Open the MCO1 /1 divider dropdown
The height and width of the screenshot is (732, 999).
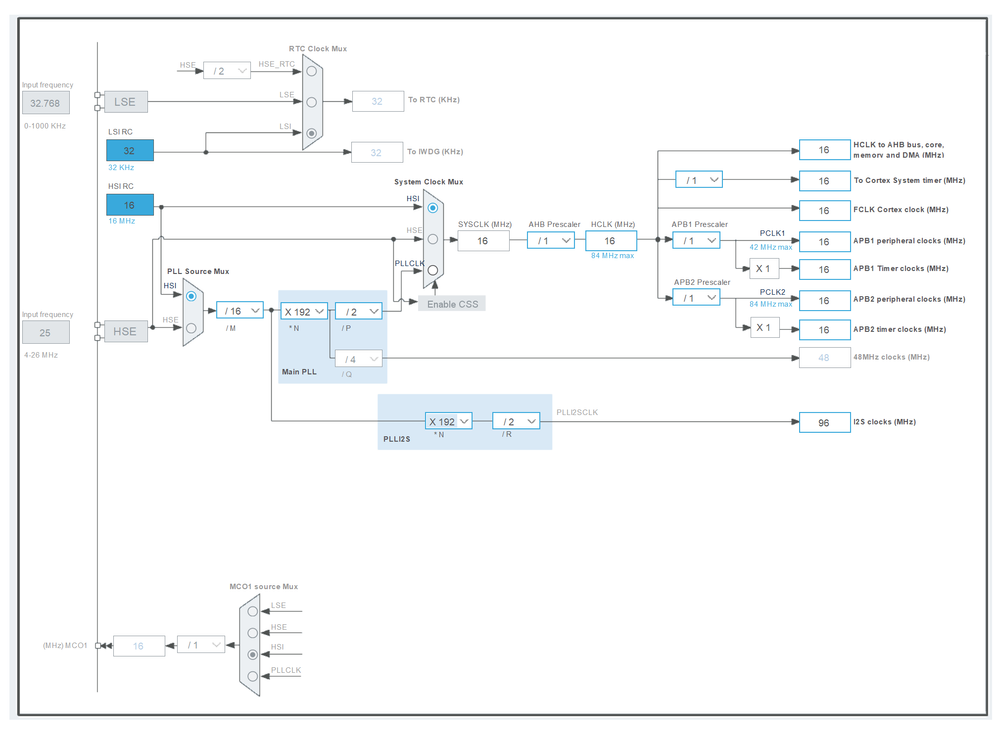201,645
